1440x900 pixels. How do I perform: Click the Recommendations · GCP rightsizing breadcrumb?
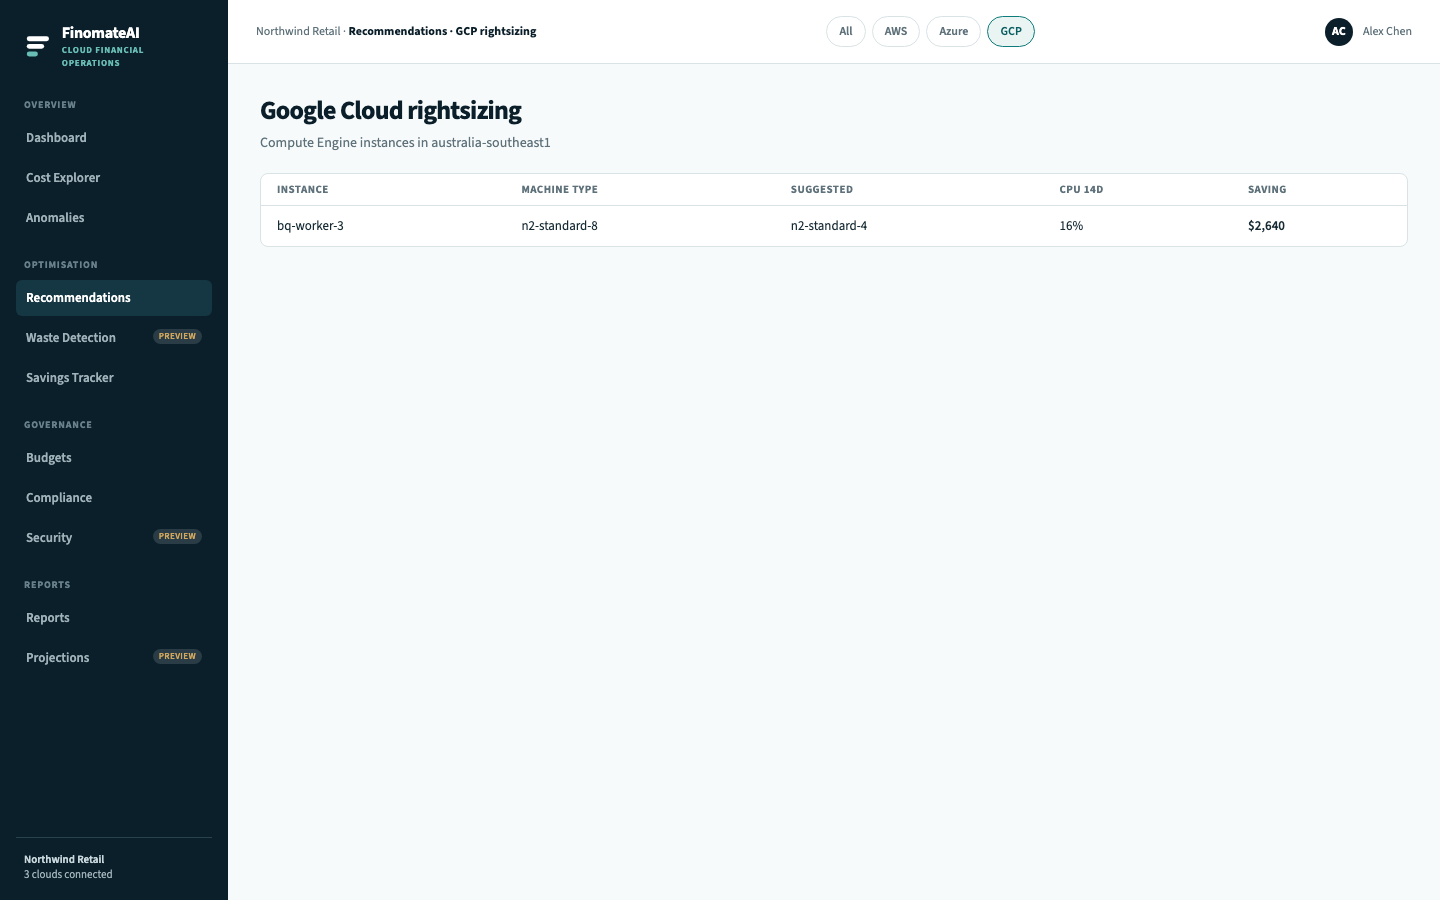point(442,32)
